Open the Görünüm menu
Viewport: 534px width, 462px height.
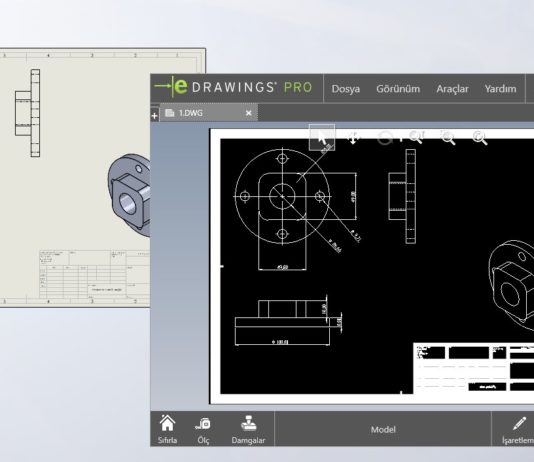[x=398, y=89]
